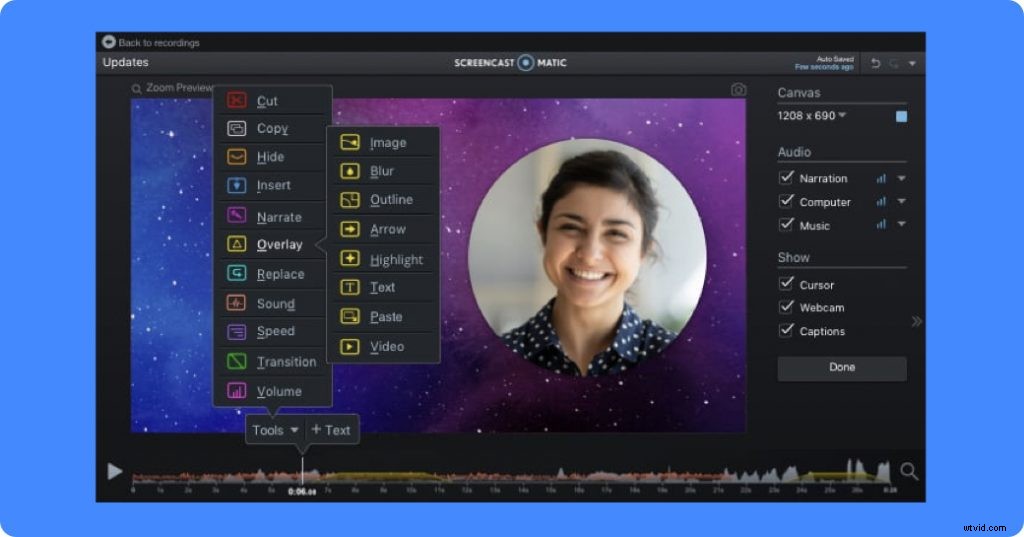Take a snapshot with the camera icon
This screenshot has height=537, width=1024.
pyautogui.click(x=738, y=90)
